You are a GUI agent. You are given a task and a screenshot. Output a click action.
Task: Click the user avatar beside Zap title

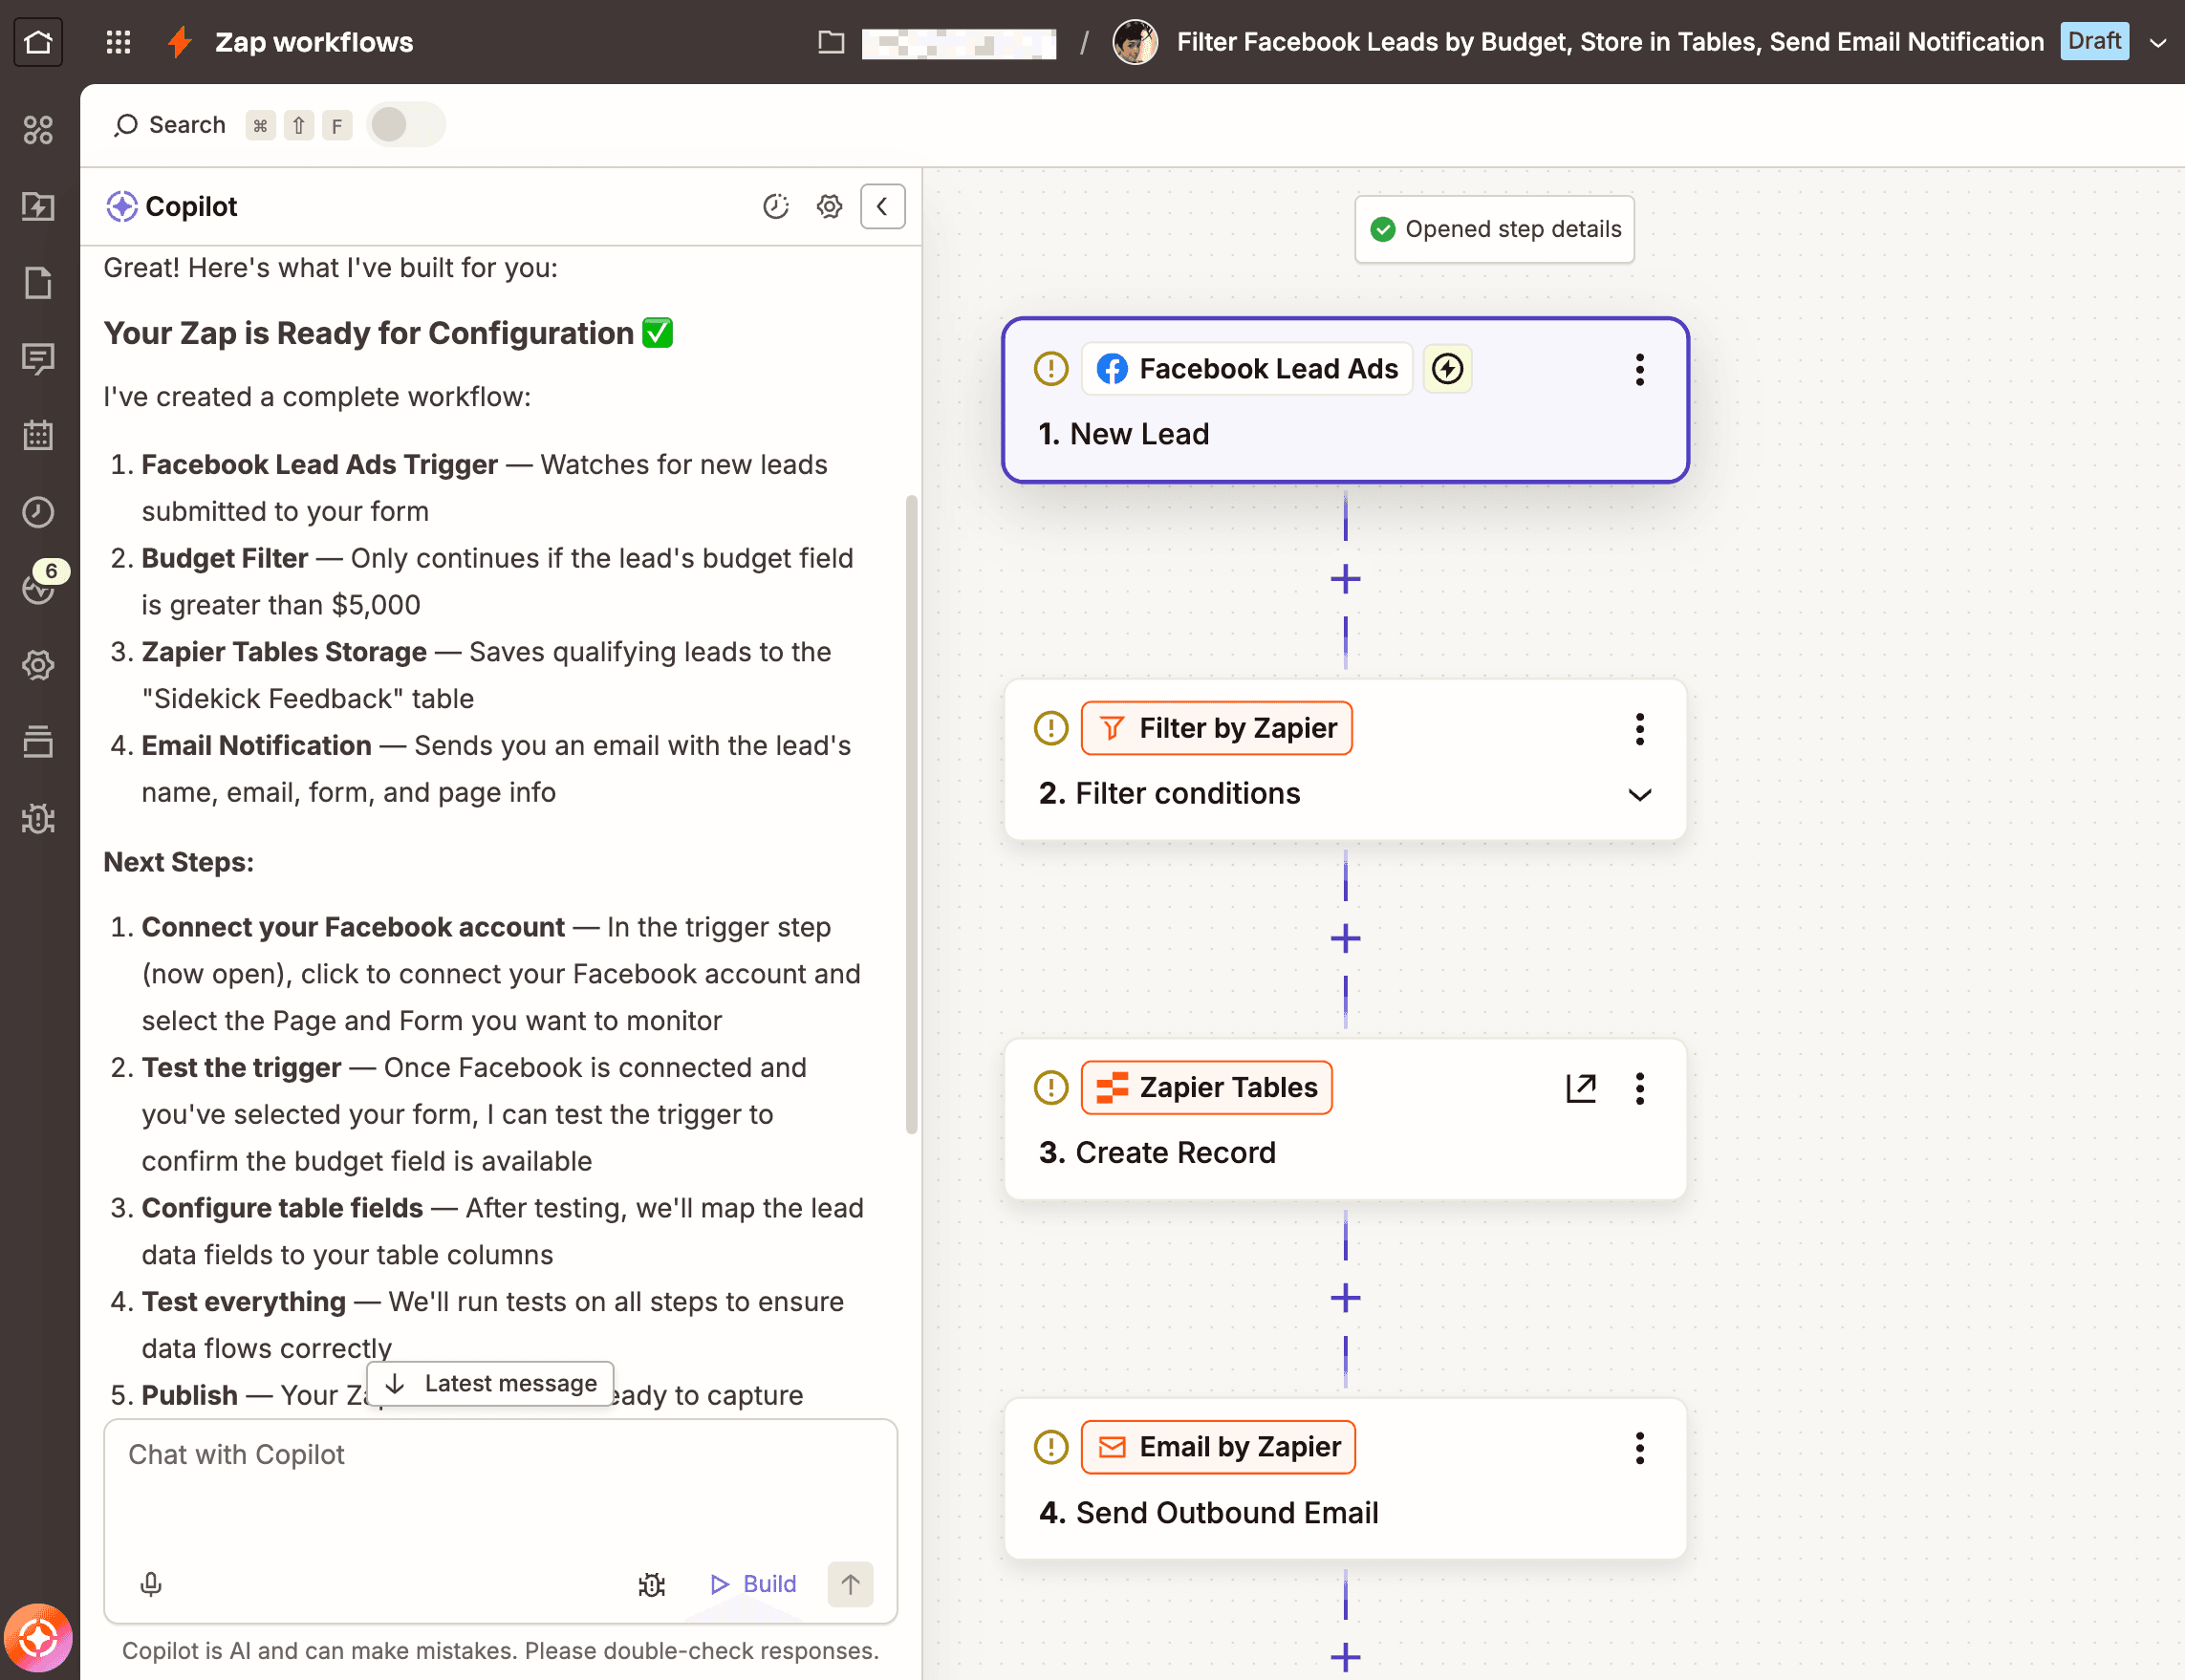coord(1135,42)
